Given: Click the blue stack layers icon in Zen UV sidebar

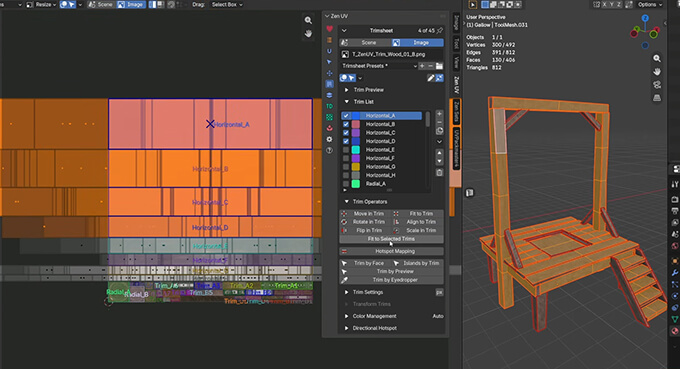Looking at the screenshot, I should (329, 95).
